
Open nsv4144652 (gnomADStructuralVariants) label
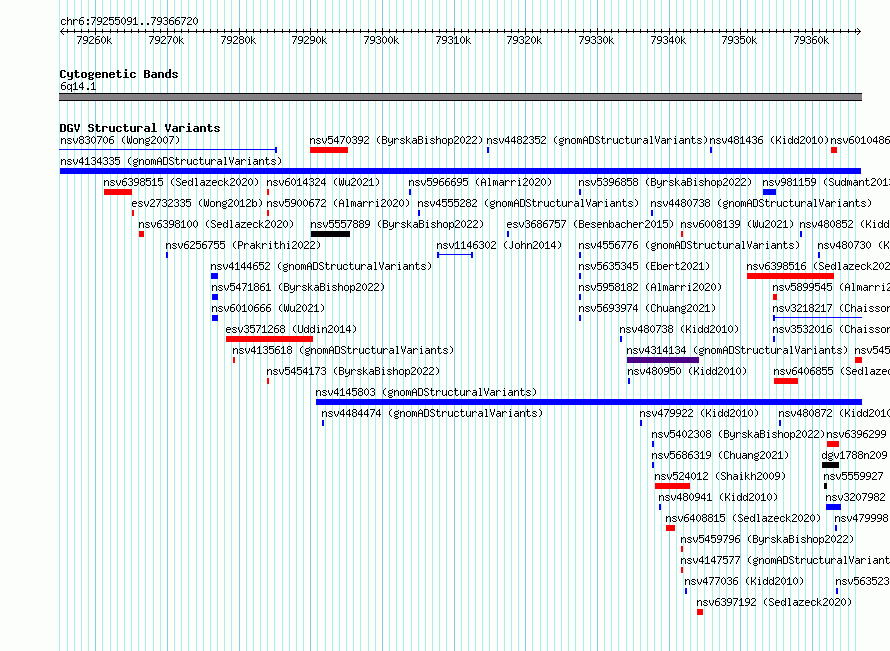(321, 266)
